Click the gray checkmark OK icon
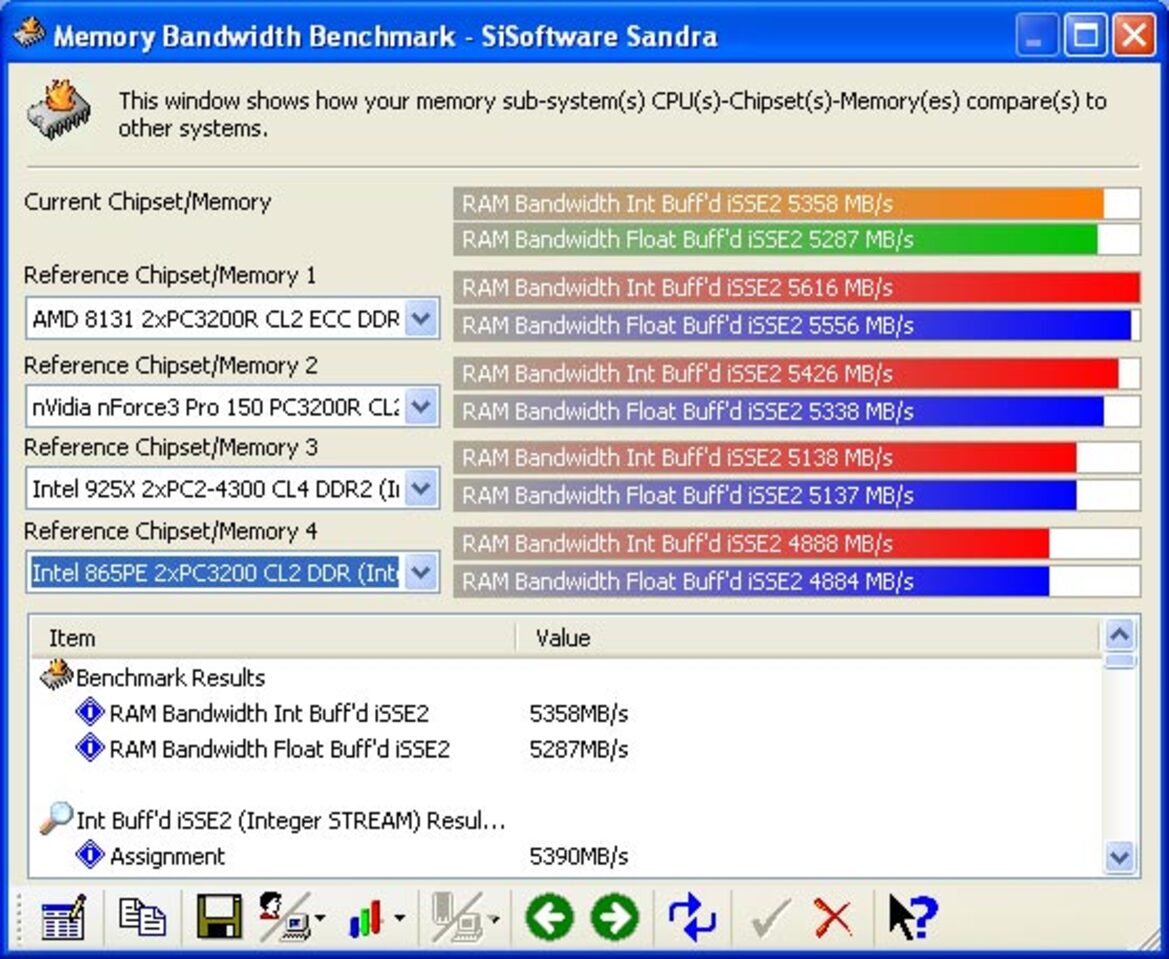This screenshot has width=1169, height=959. tap(771, 918)
